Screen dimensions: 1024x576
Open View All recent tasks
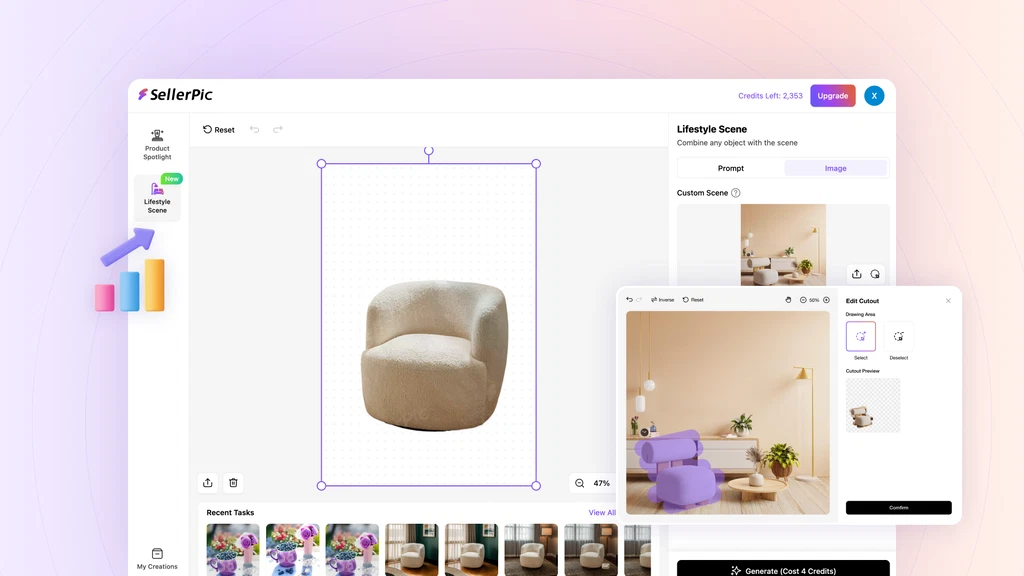(600, 512)
